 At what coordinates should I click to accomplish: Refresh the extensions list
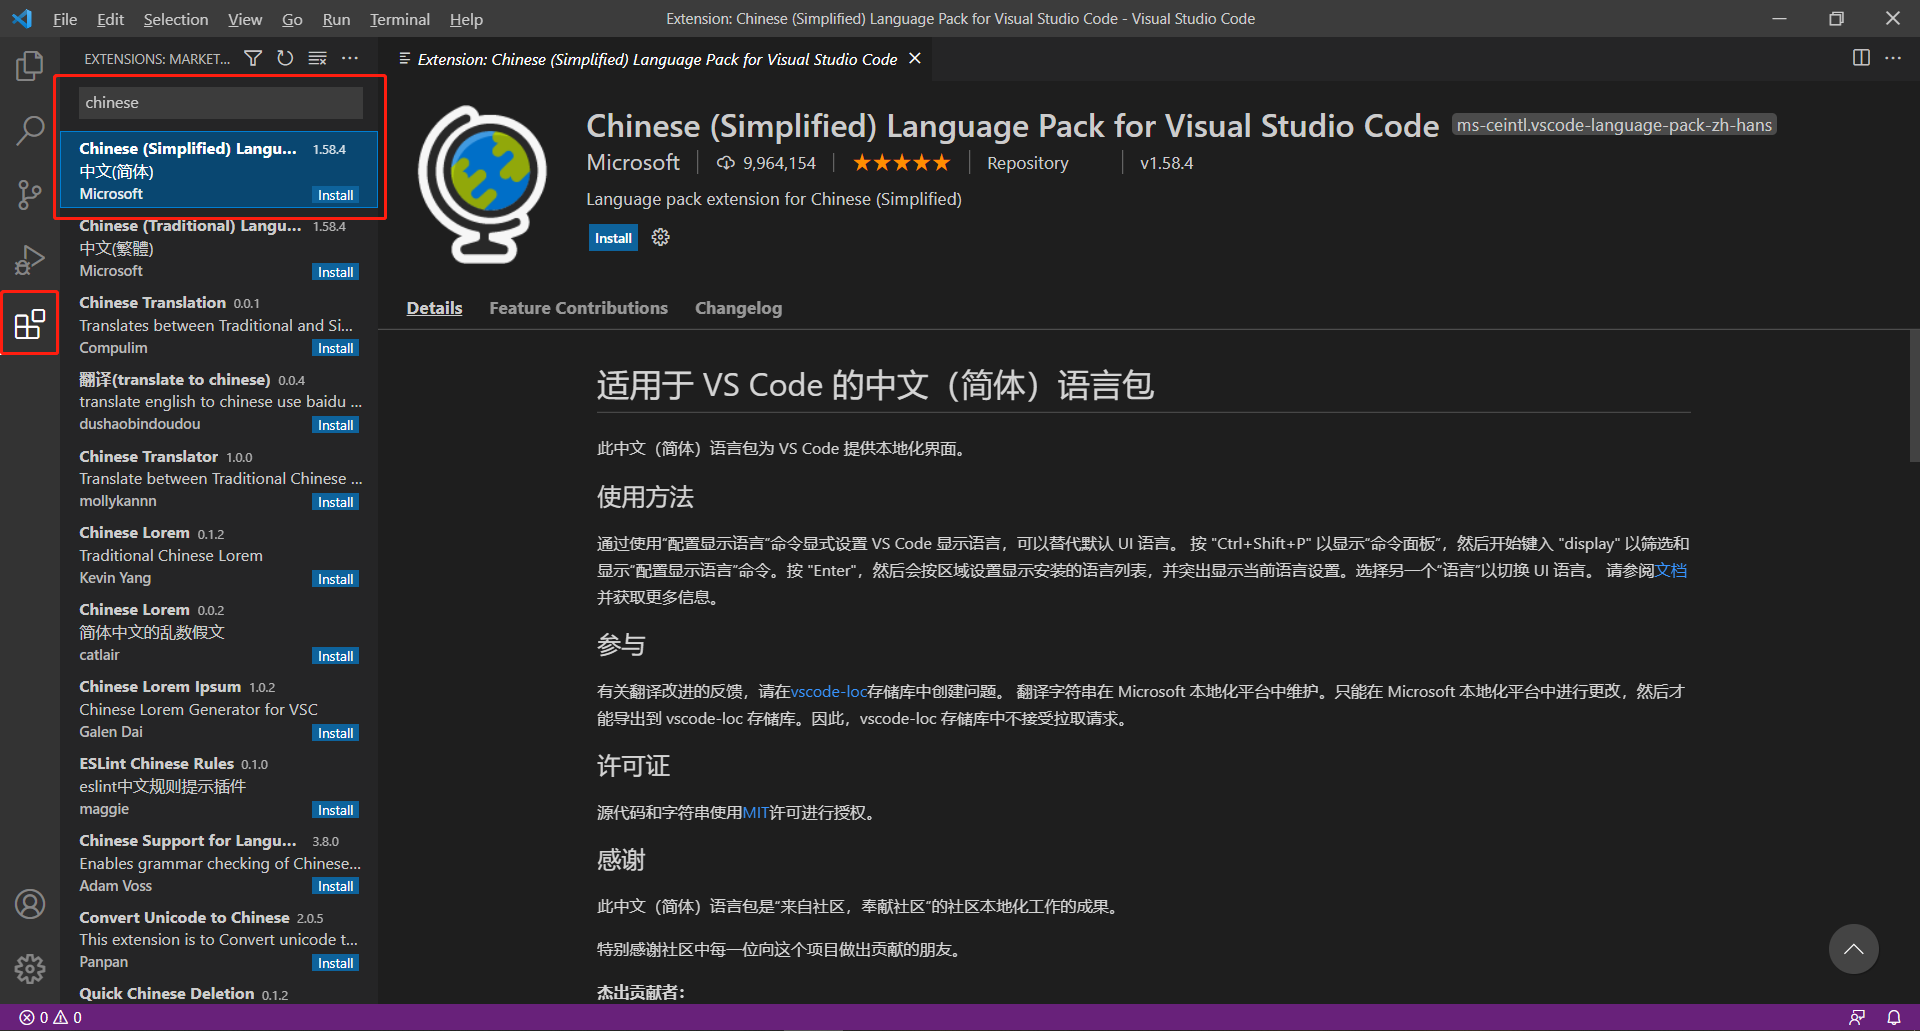click(285, 58)
